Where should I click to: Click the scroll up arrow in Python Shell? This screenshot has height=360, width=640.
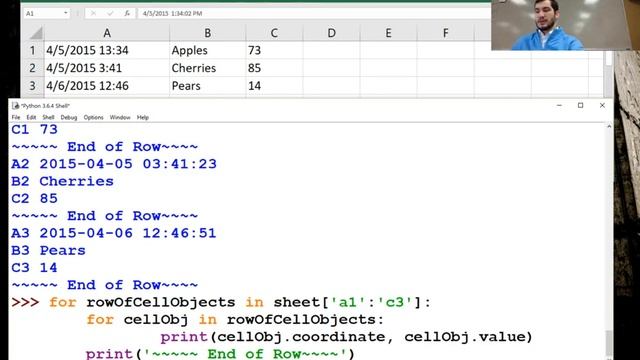click(x=609, y=127)
